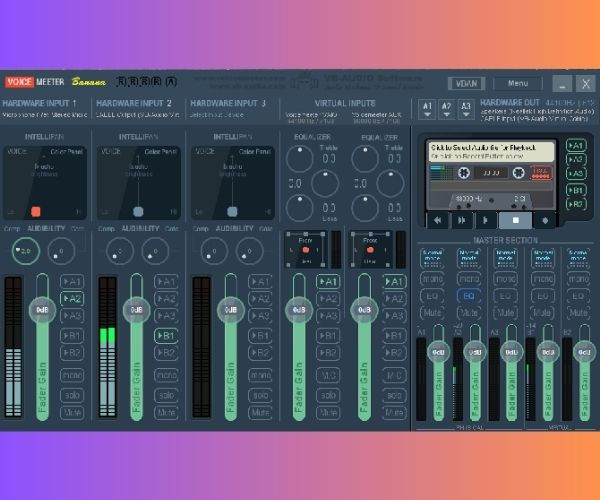Click master bus B2 fader knob
This screenshot has height=500, width=600.
584,352
